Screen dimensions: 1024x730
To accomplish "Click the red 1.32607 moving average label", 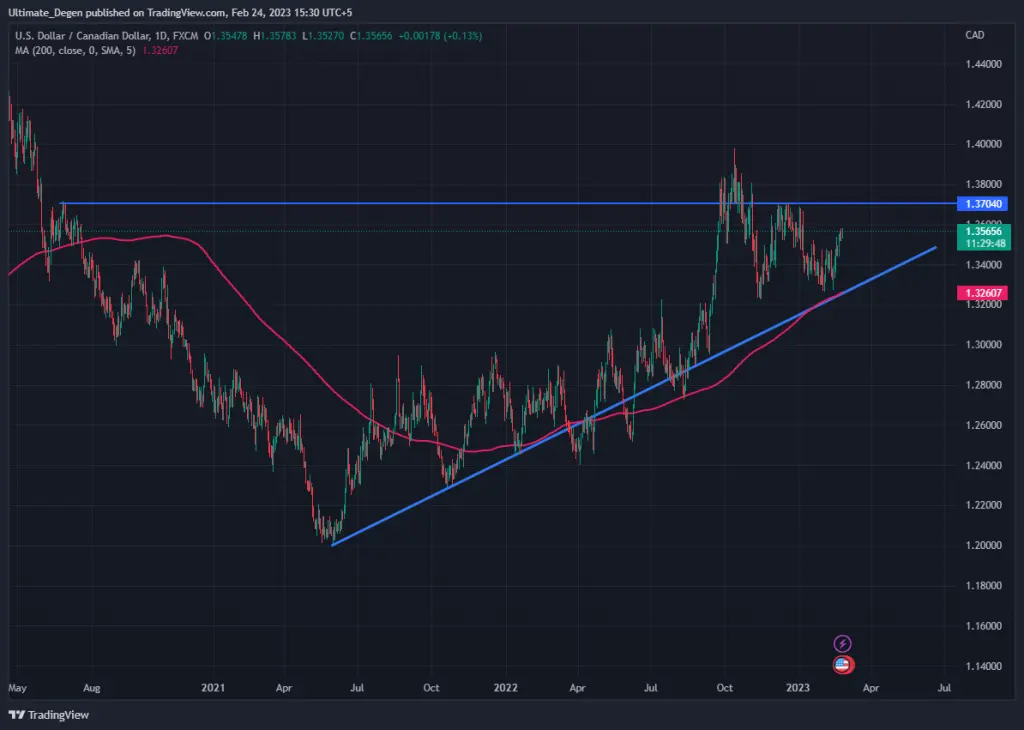I will point(982,293).
